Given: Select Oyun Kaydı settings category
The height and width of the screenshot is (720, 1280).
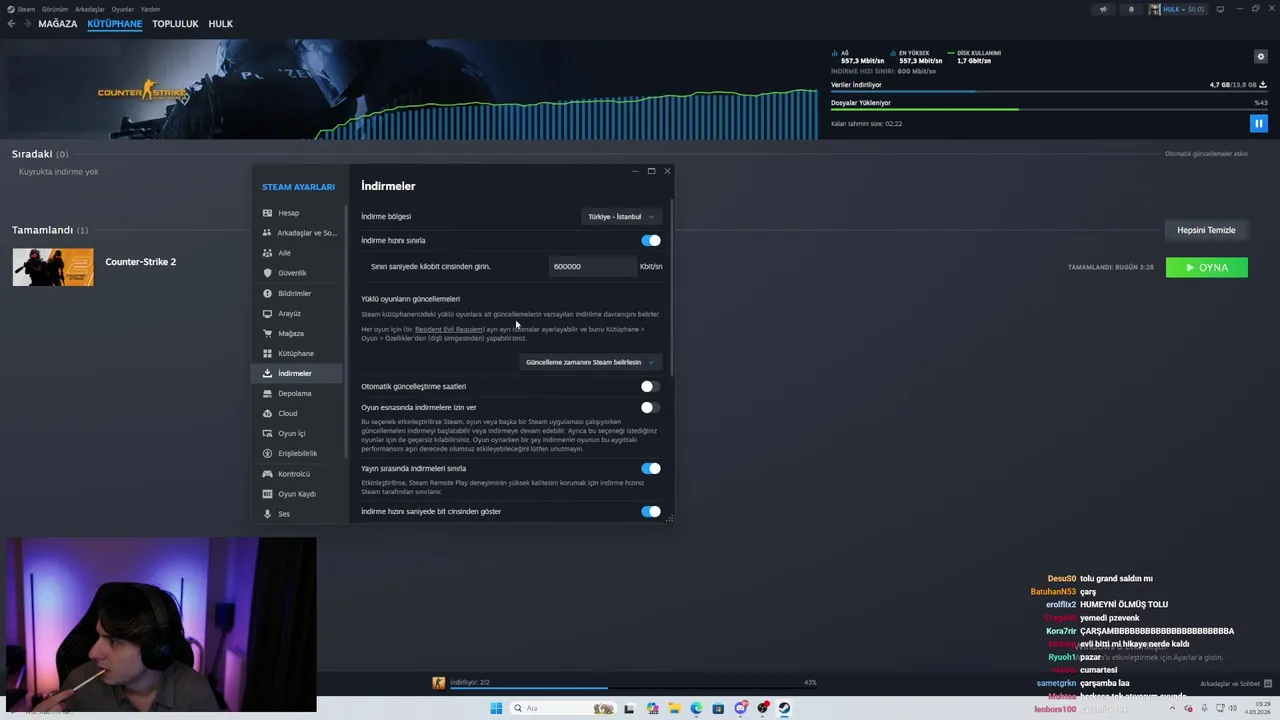Looking at the screenshot, I should point(297,494).
